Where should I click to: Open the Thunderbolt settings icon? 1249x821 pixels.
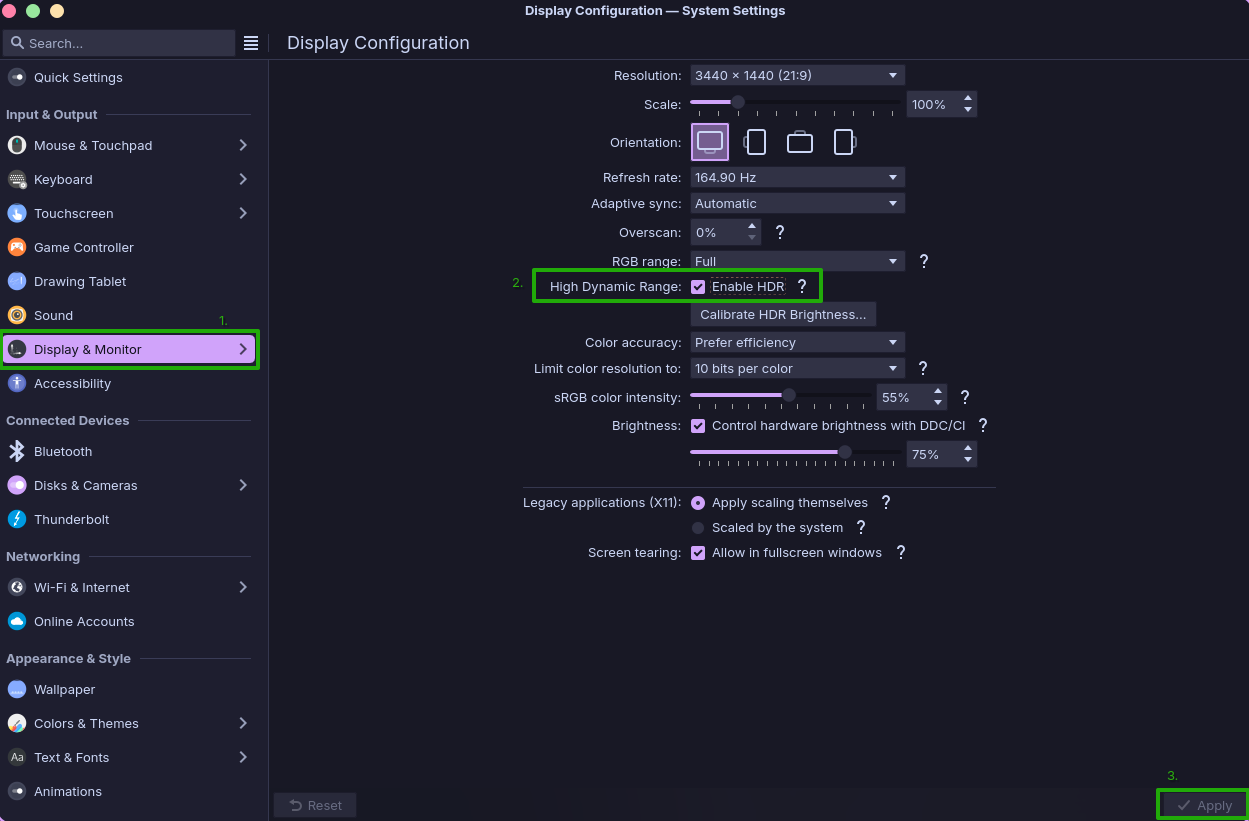(17, 519)
